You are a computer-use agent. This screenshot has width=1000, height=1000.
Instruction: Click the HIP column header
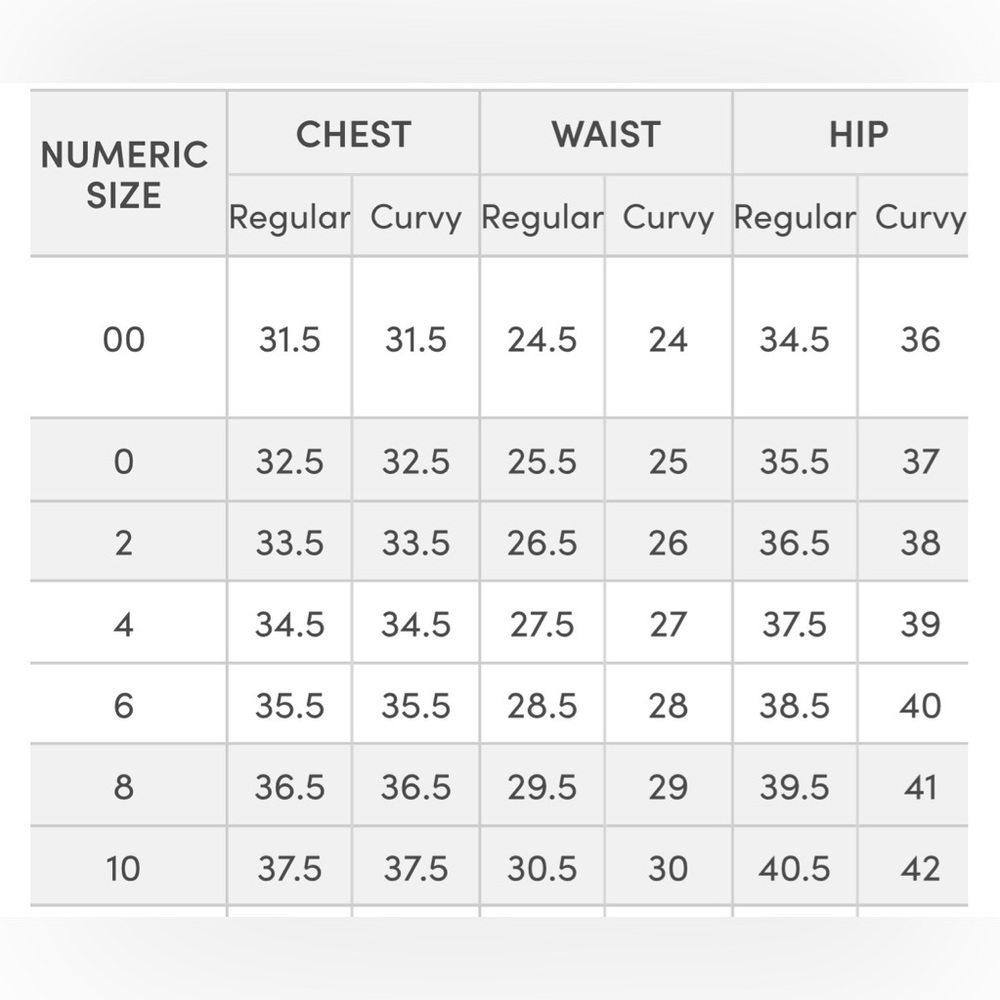click(858, 135)
